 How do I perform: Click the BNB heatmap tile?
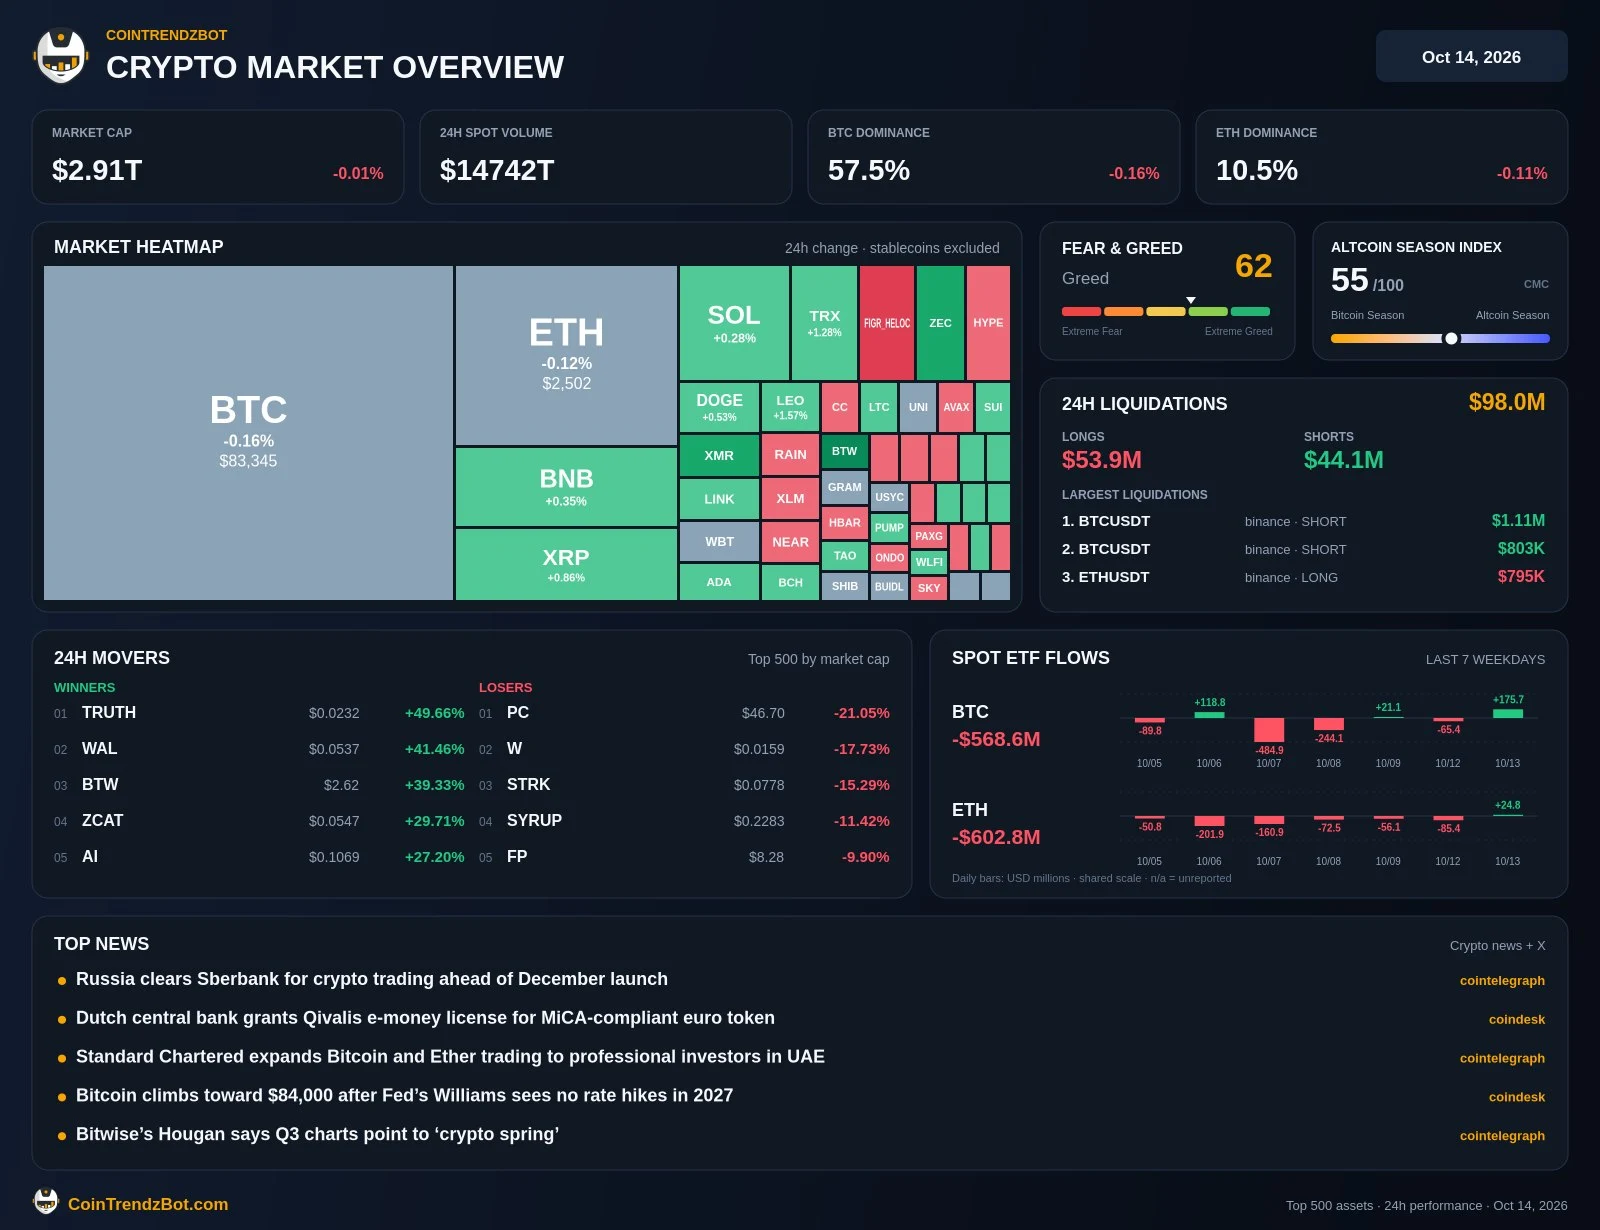pos(566,487)
